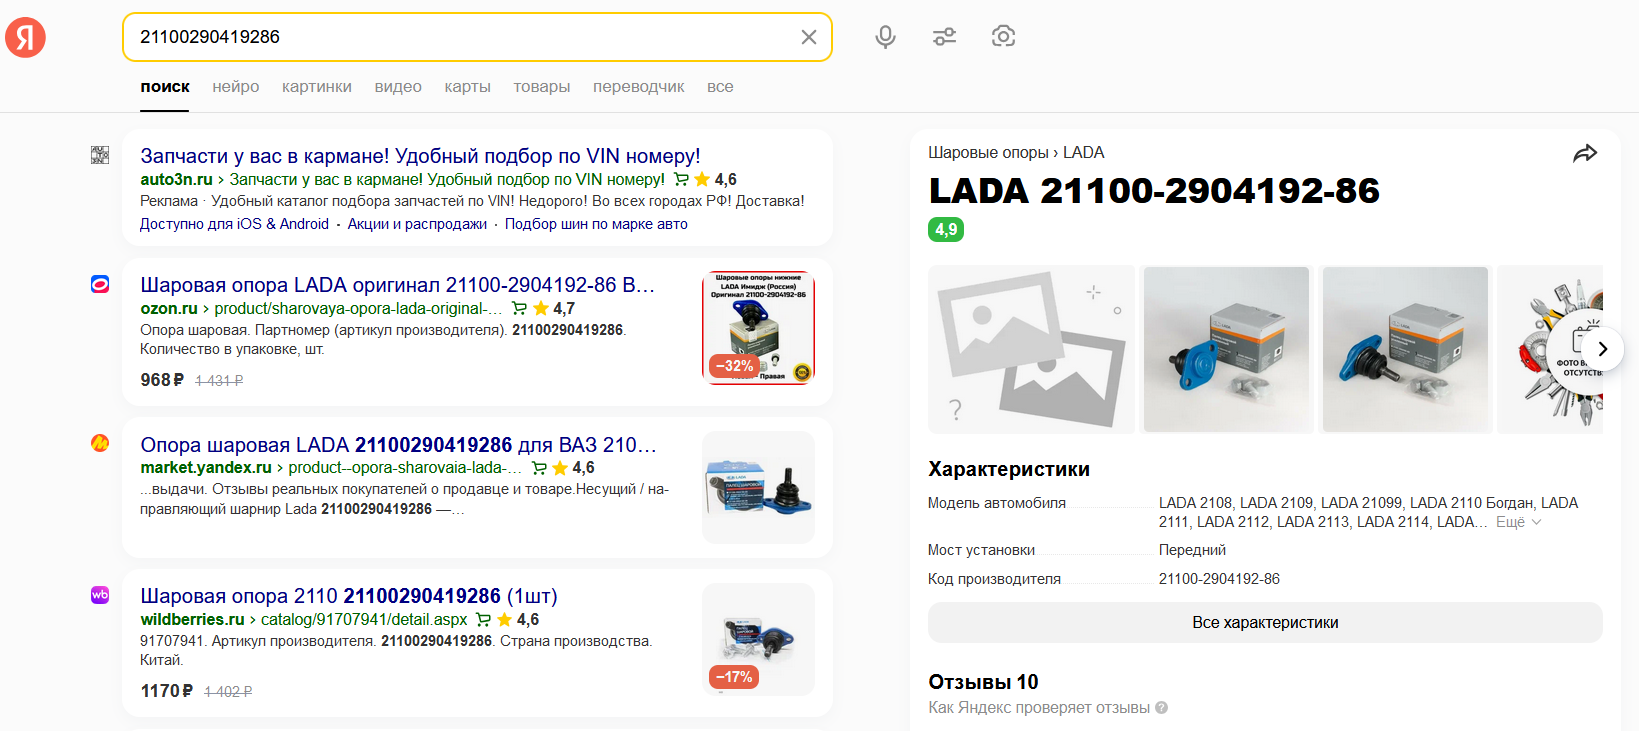
Task: Click the Ozon favicon next to result
Action: pyautogui.click(x=100, y=285)
